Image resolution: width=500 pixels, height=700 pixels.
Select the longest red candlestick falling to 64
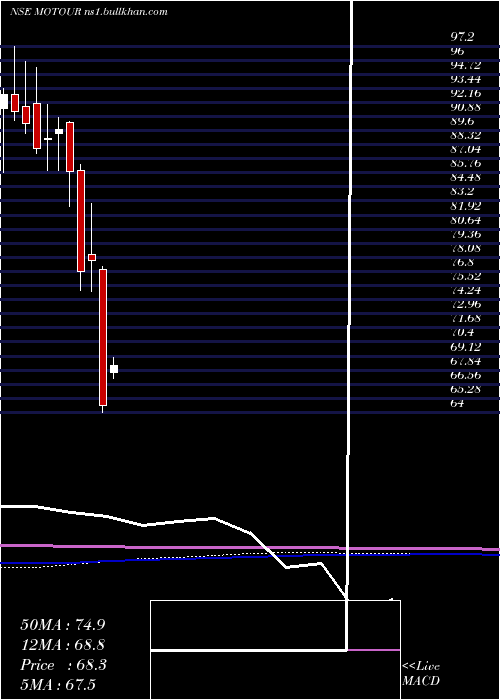coord(103,338)
